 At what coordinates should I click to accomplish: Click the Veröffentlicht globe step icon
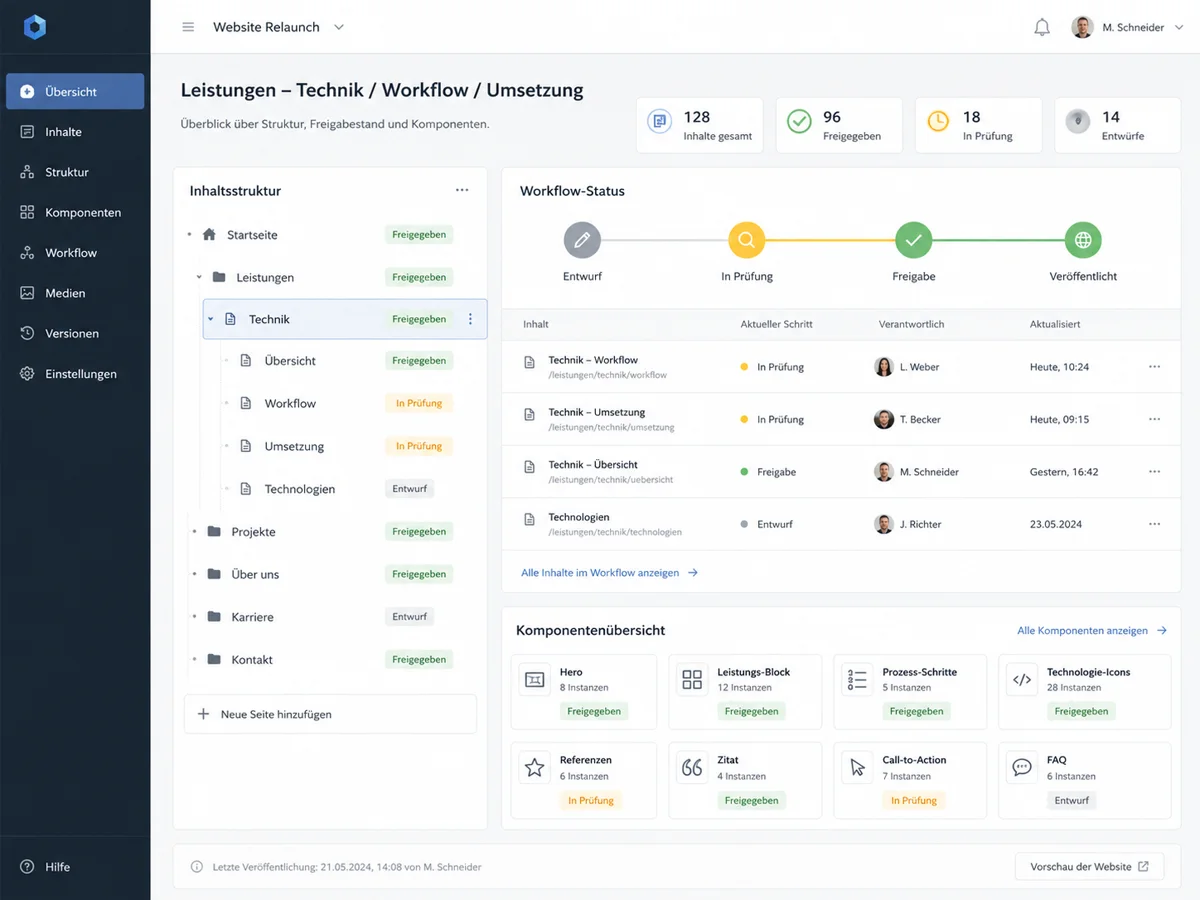coord(1083,240)
